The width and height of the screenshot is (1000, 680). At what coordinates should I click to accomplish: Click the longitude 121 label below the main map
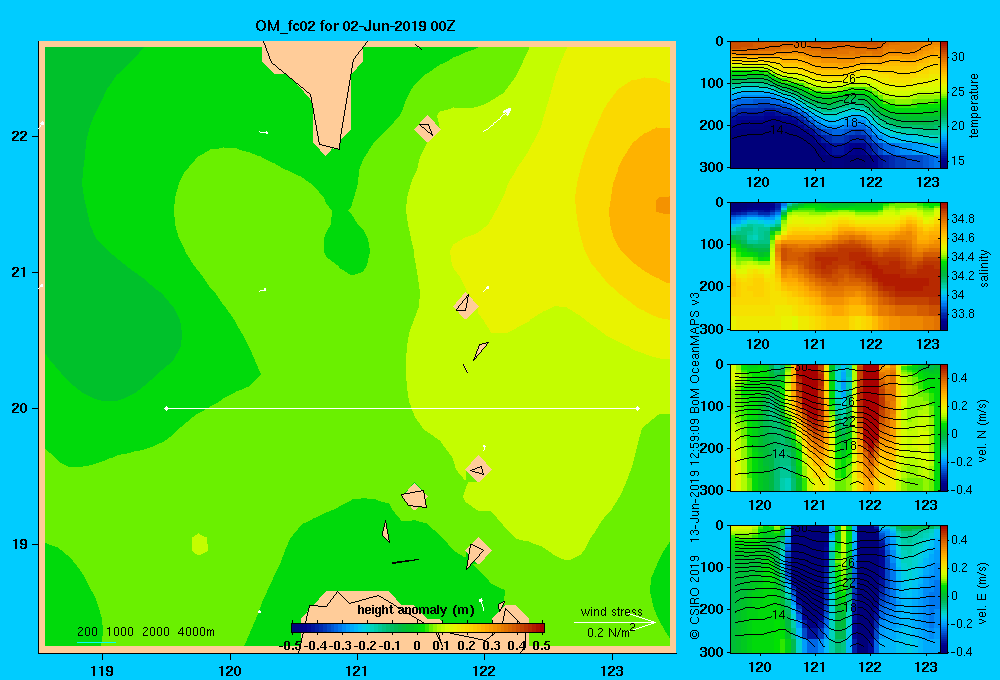click(357, 670)
